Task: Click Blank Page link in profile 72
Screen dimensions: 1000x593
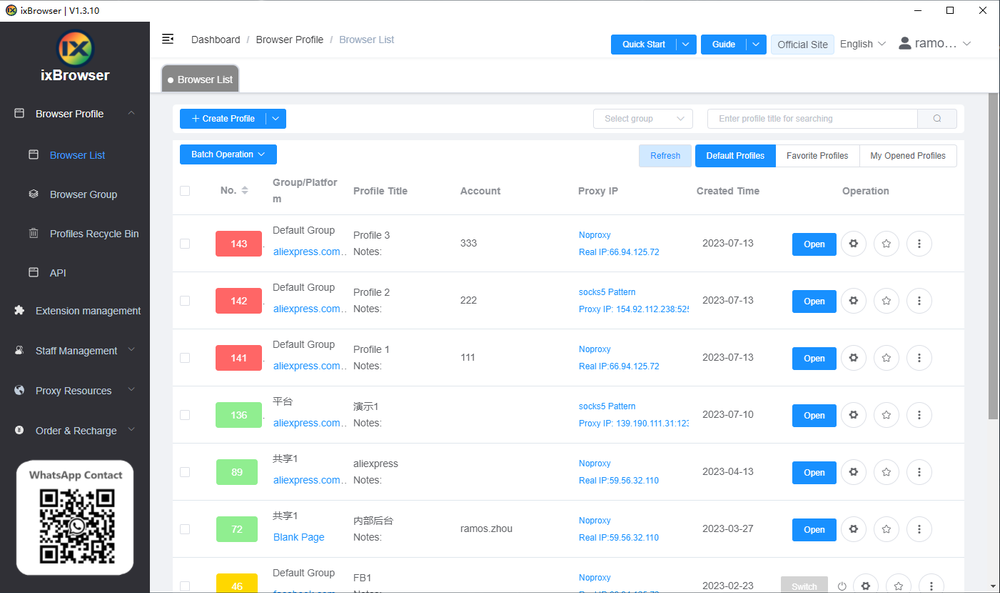Action: pyautogui.click(x=298, y=537)
